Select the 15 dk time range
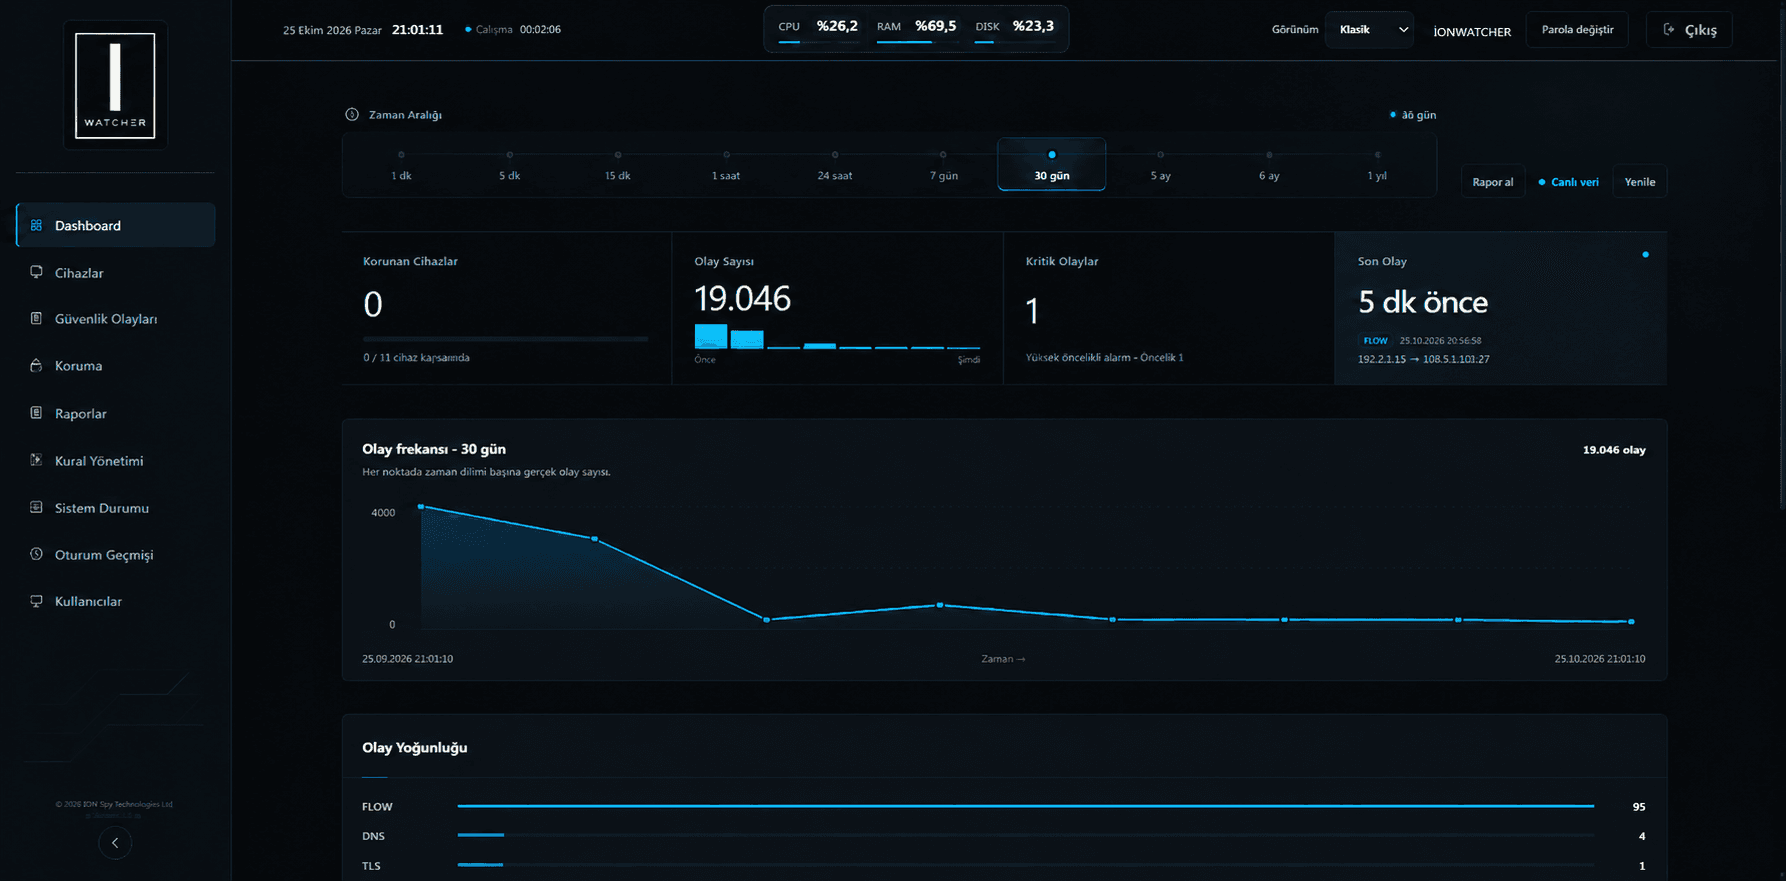Image resolution: width=1786 pixels, height=881 pixels. [618, 165]
